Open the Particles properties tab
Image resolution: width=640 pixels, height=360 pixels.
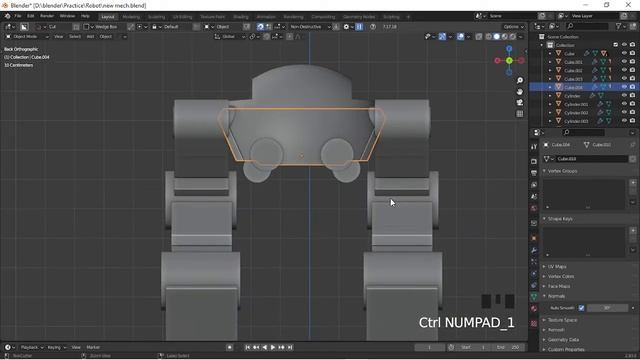click(x=534, y=262)
